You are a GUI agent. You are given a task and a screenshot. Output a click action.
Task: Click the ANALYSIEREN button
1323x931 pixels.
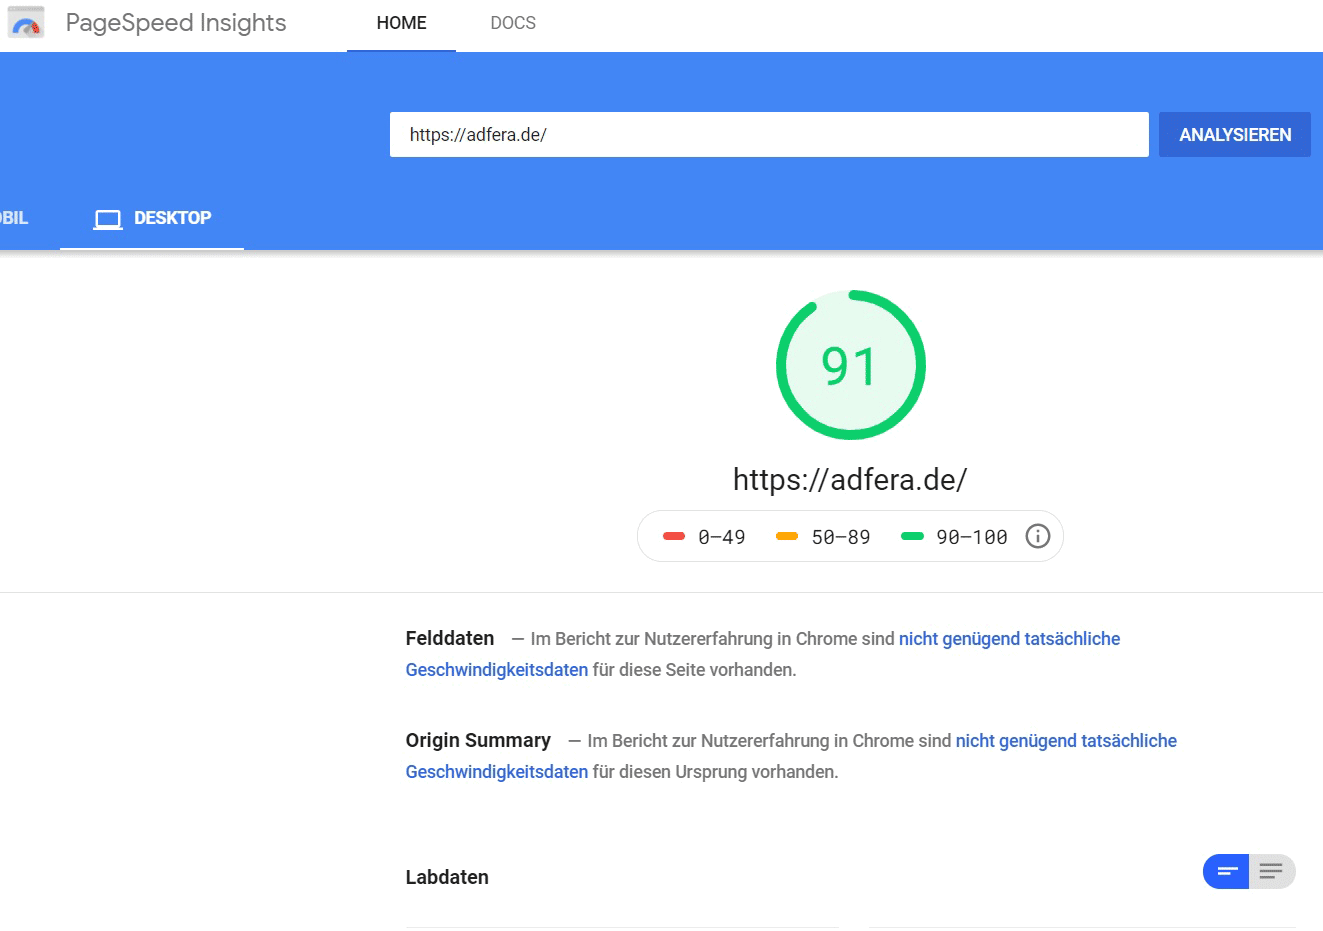click(x=1235, y=135)
